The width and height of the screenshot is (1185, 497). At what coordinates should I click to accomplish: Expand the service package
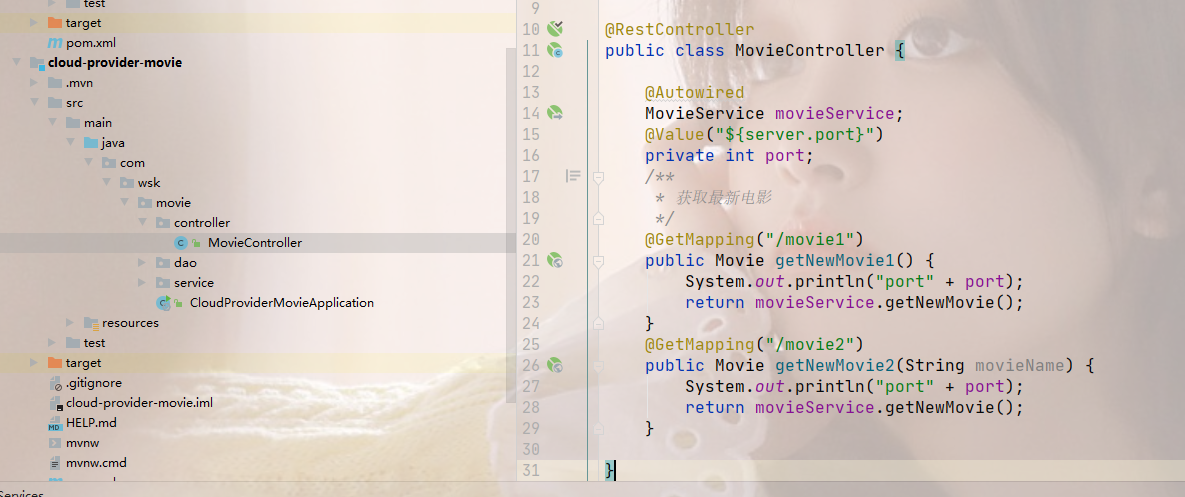tap(142, 282)
